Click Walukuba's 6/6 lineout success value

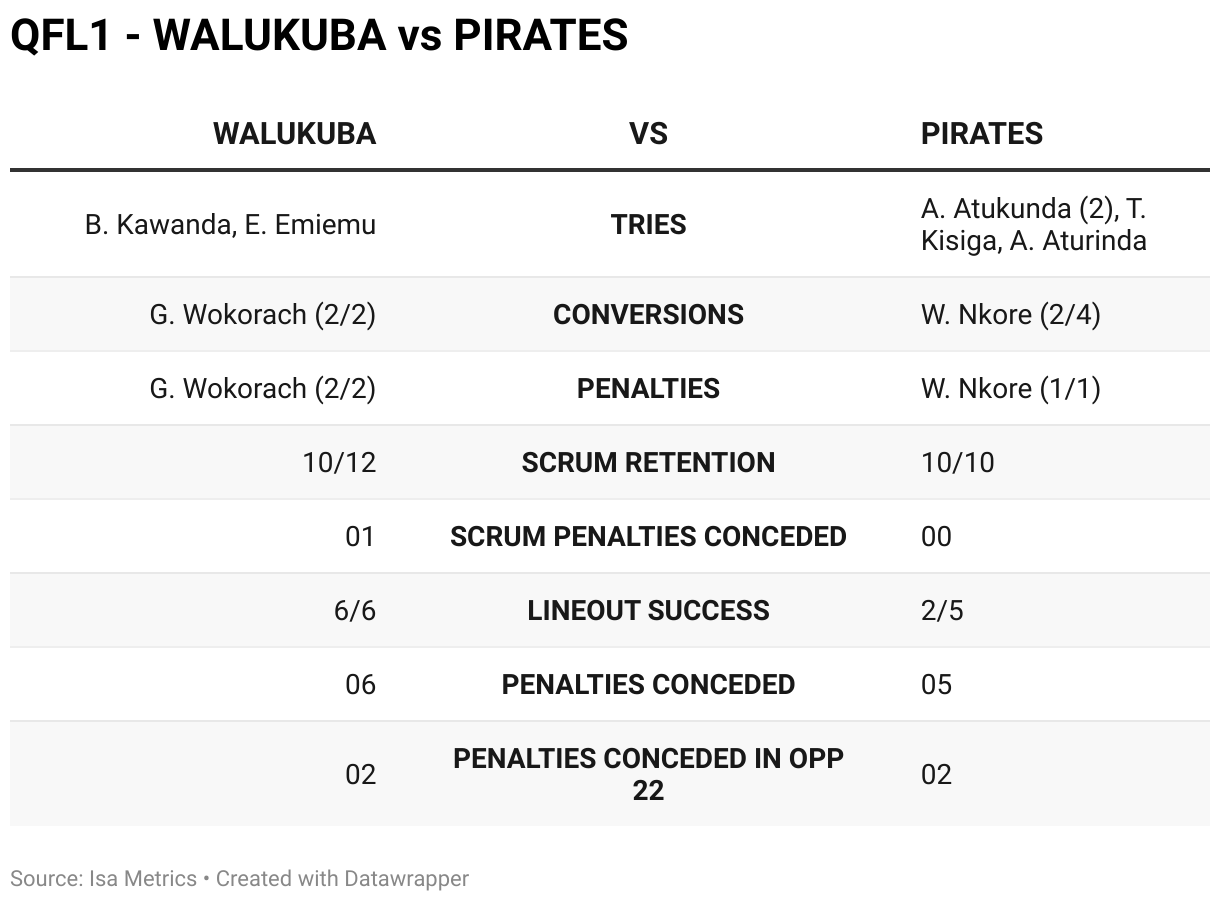pos(355,611)
